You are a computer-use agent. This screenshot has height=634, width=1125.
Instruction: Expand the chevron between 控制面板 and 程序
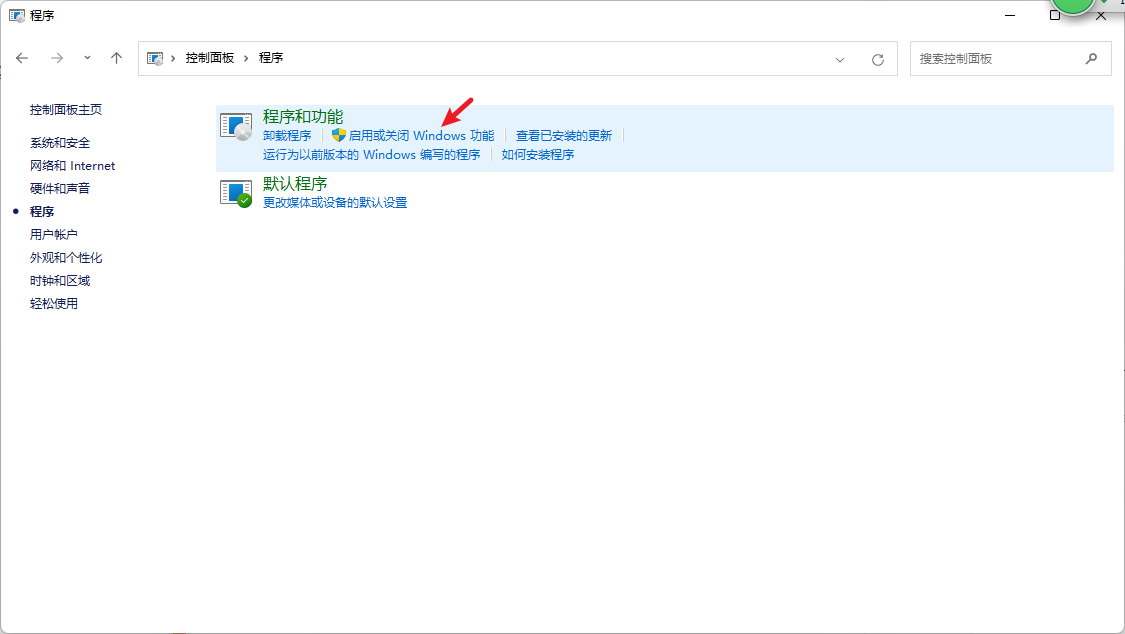point(246,58)
